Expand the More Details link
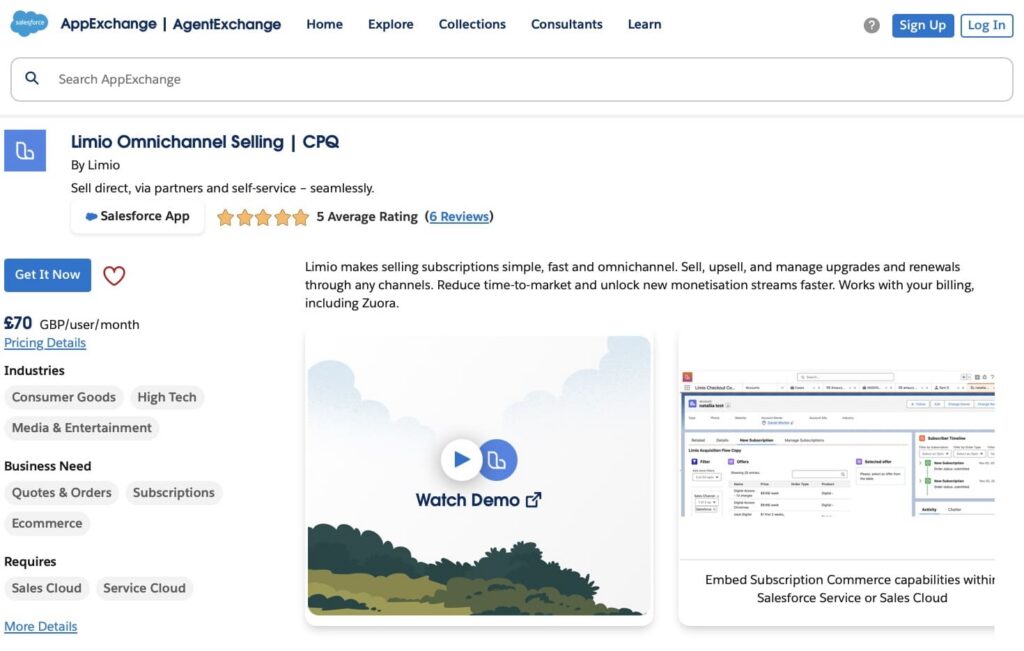The width and height of the screenshot is (1024, 651). click(x=40, y=626)
